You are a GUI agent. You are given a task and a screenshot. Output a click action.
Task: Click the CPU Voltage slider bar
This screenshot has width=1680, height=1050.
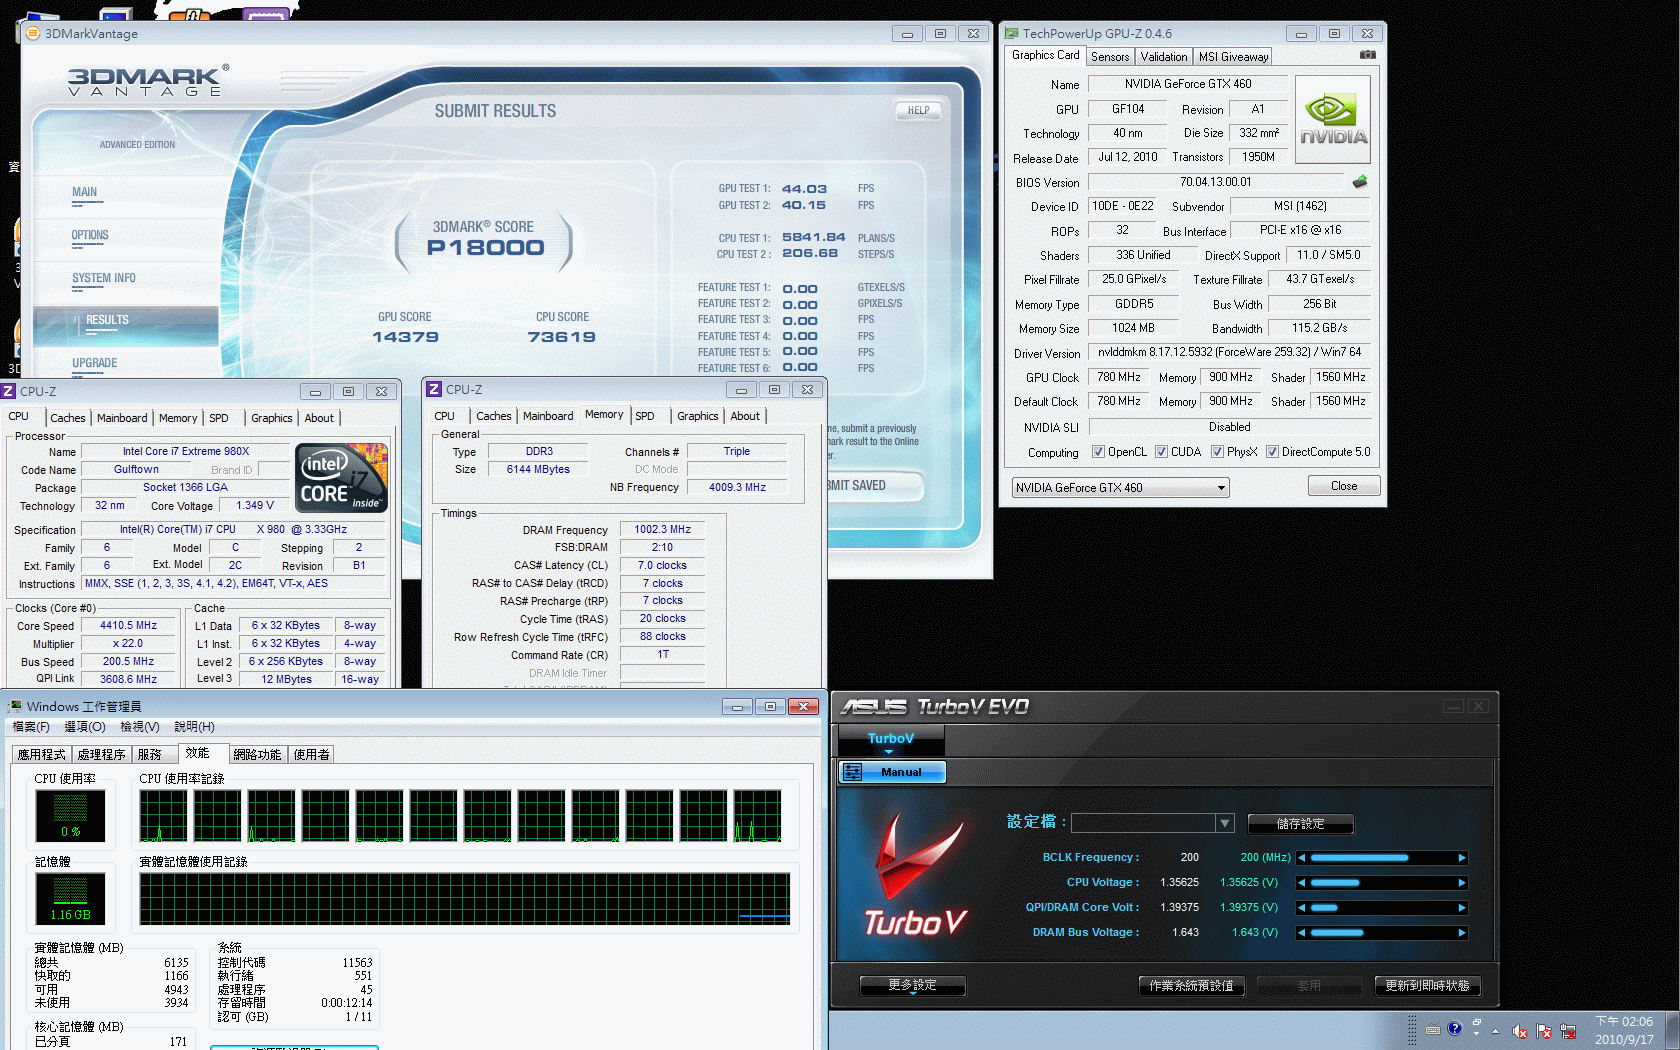(1382, 883)
